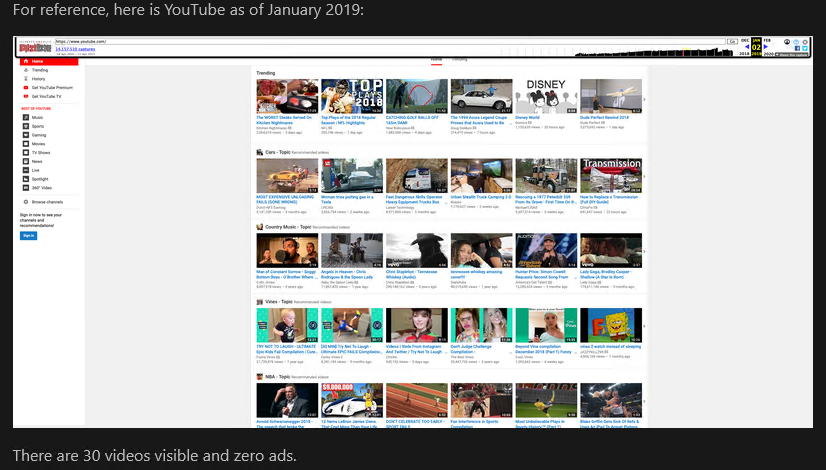Open the Disney World video title link
Image resolution: width=826 pixels, height=470 pixels.
coord(527,118)
